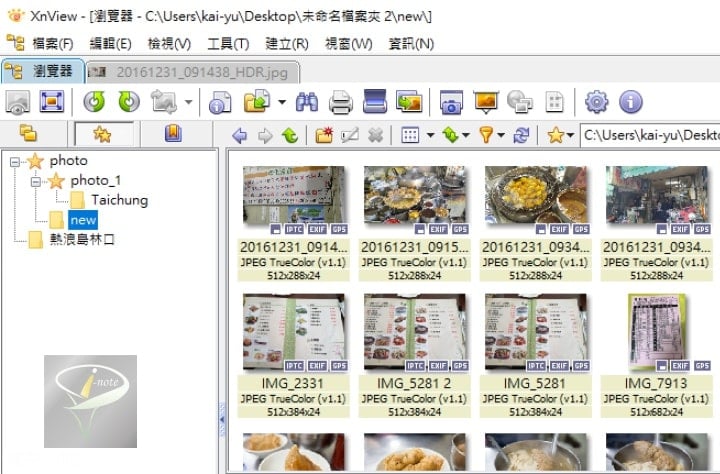This screenshot has height=474, width=720.
Task: Create a new folder icon
Action: pyautogui.click(x=324, y=135)
